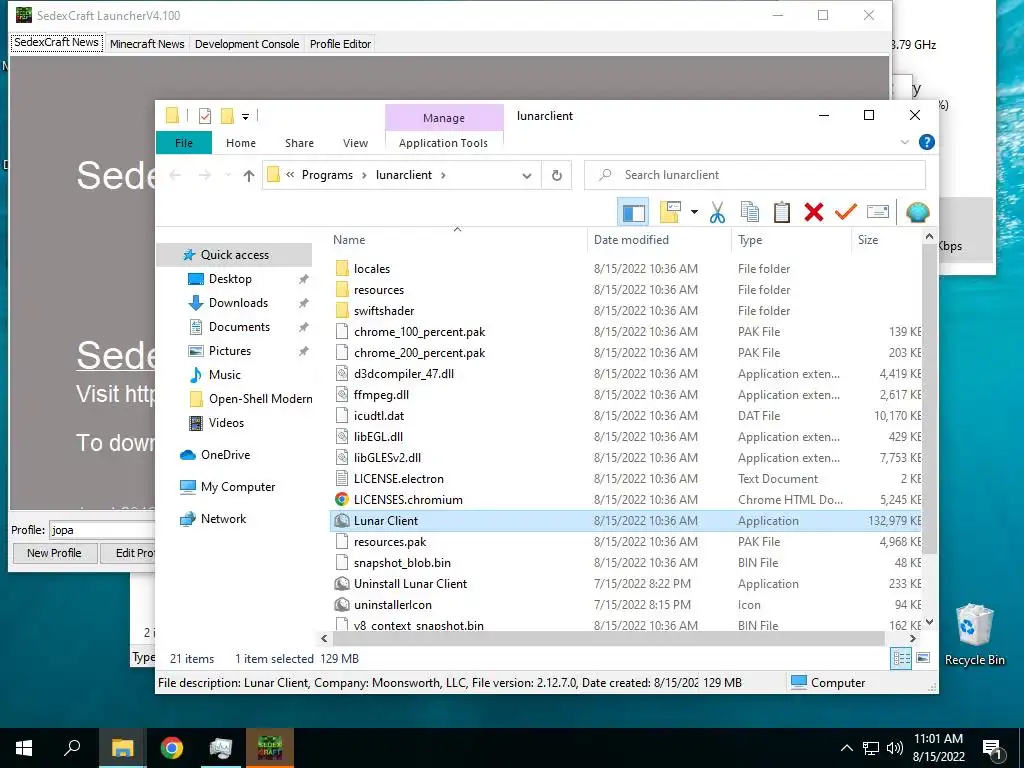Click the Properties checkmark quick access icon
This screenshot has width=1024, height=768.
tap(204, 116)
